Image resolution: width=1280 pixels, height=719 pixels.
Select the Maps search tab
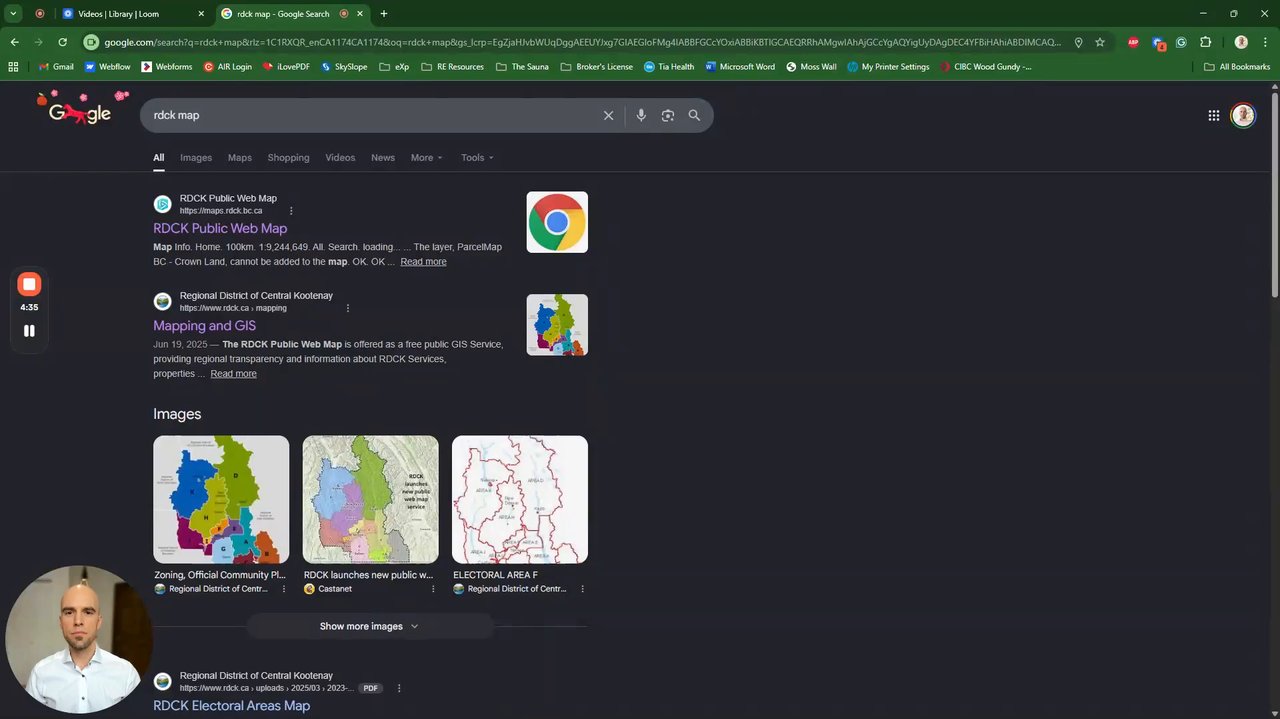pos(240,158)
